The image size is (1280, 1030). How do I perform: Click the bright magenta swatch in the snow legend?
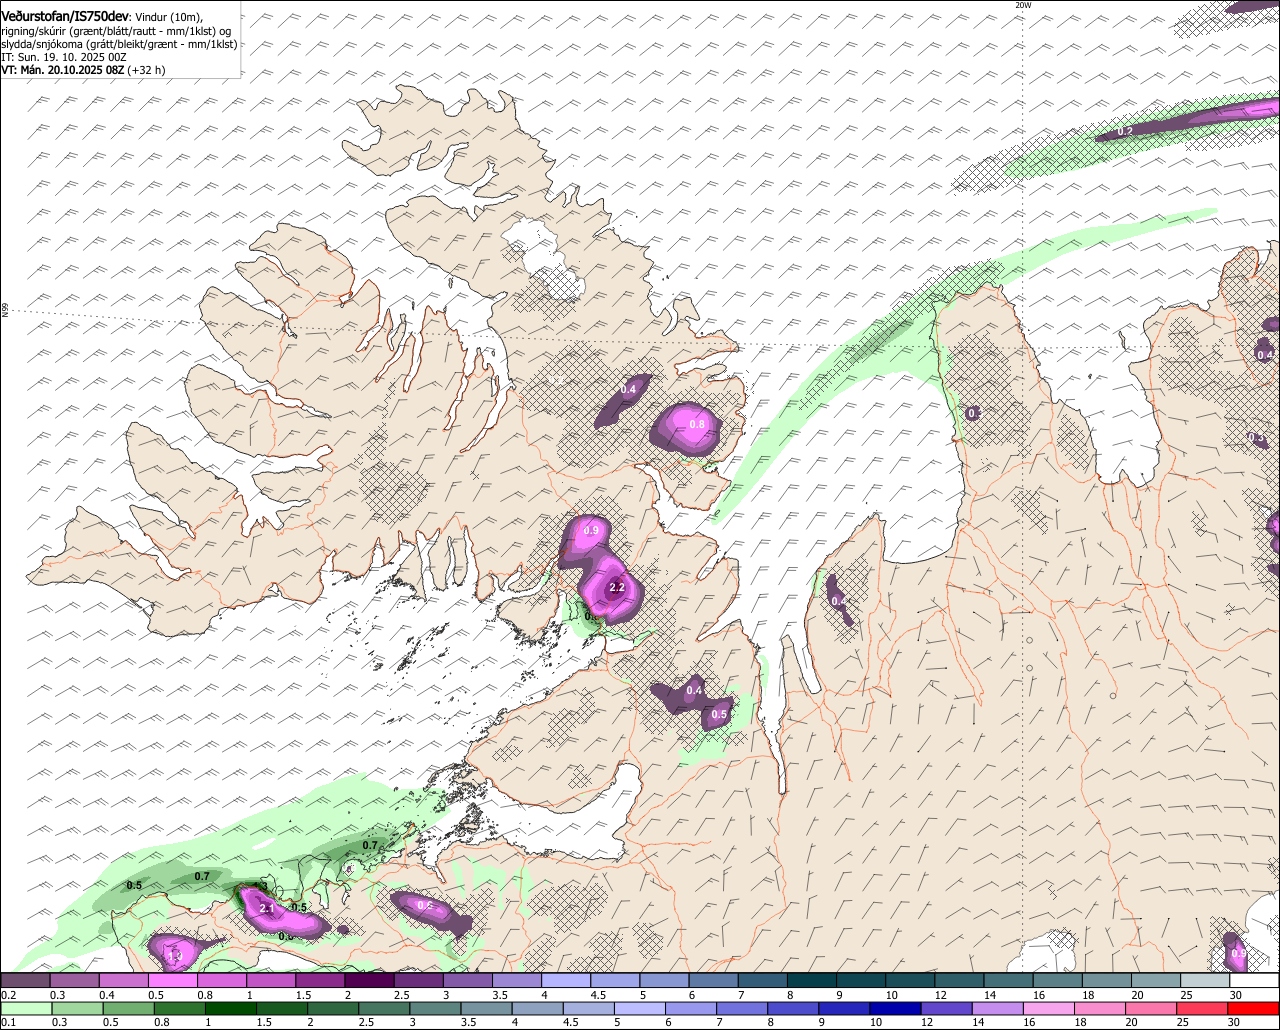pyautogui.click(x=172, y=981)
